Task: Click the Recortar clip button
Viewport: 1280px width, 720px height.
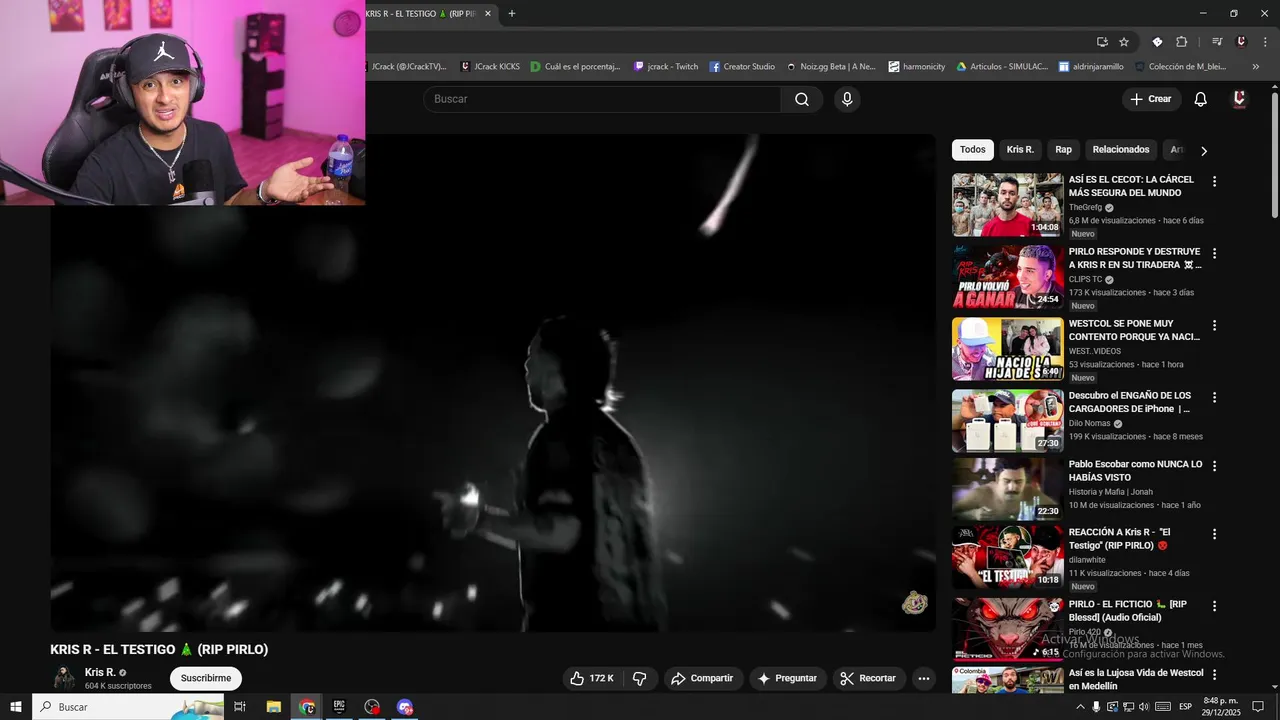Action: 868,678
